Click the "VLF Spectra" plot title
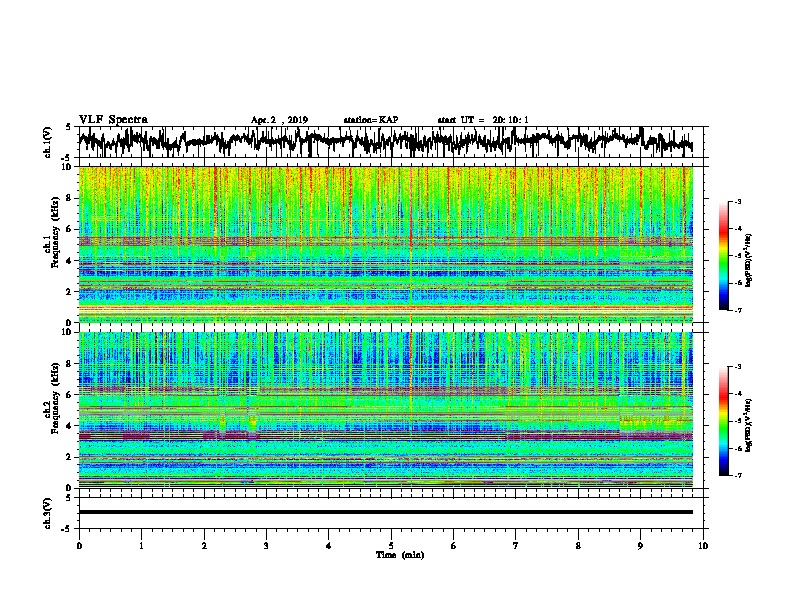This screenshot has width=792, height=612. coord(113,120)
